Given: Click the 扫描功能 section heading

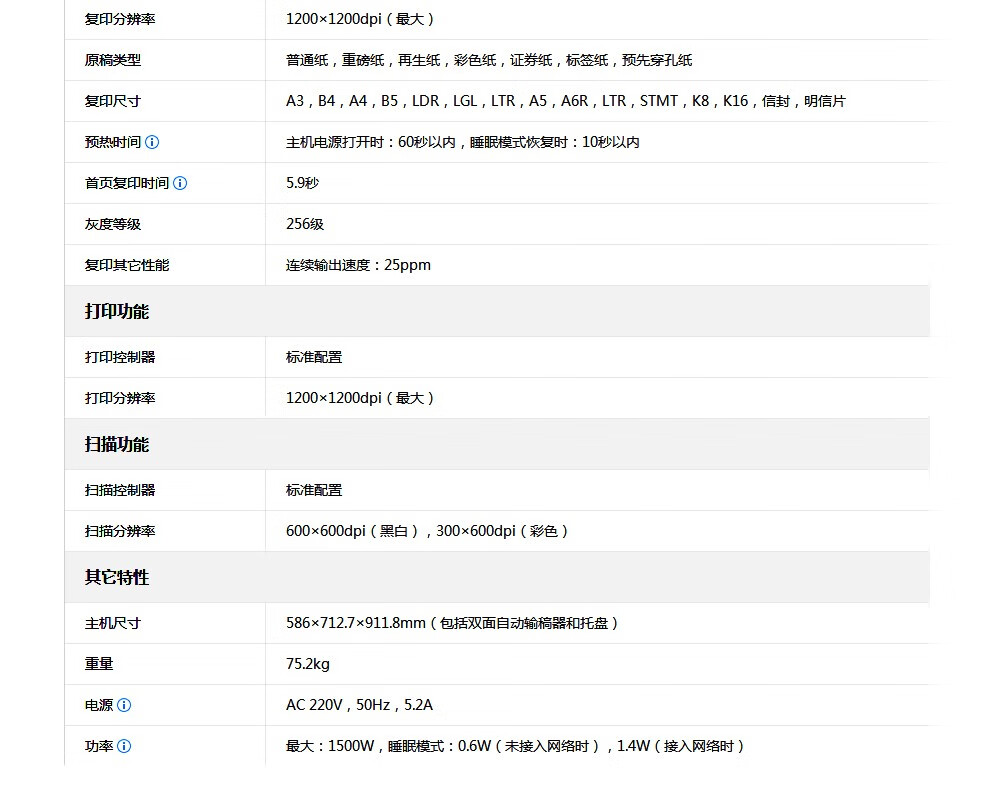Looking at the screenshot, I should click(117, 444).
